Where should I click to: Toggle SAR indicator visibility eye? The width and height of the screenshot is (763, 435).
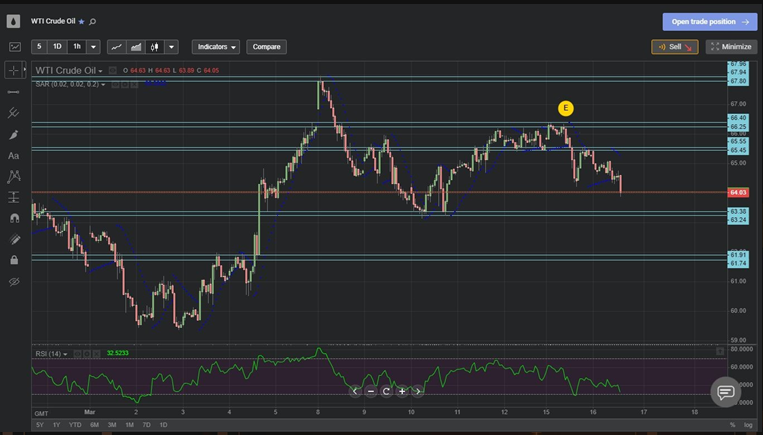tap(115, 85)
